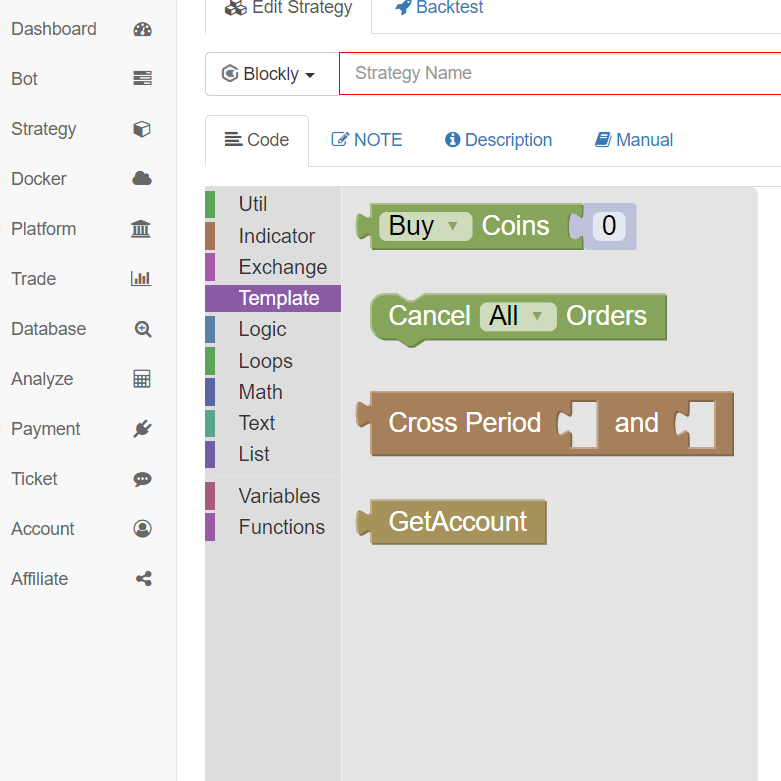This screenshot has height=781, width=781.
Task: Click the Strategy cube icon
Action: point(142,129)
